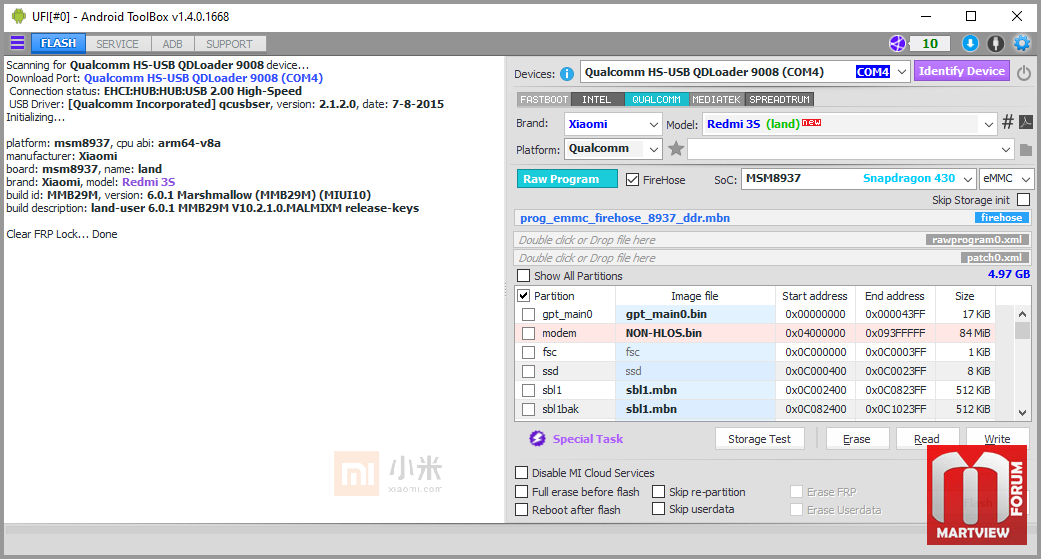Screen dimensions: 1041x559
Task: Select the FASTBOOT mode tab
Action: pos(544,100)
